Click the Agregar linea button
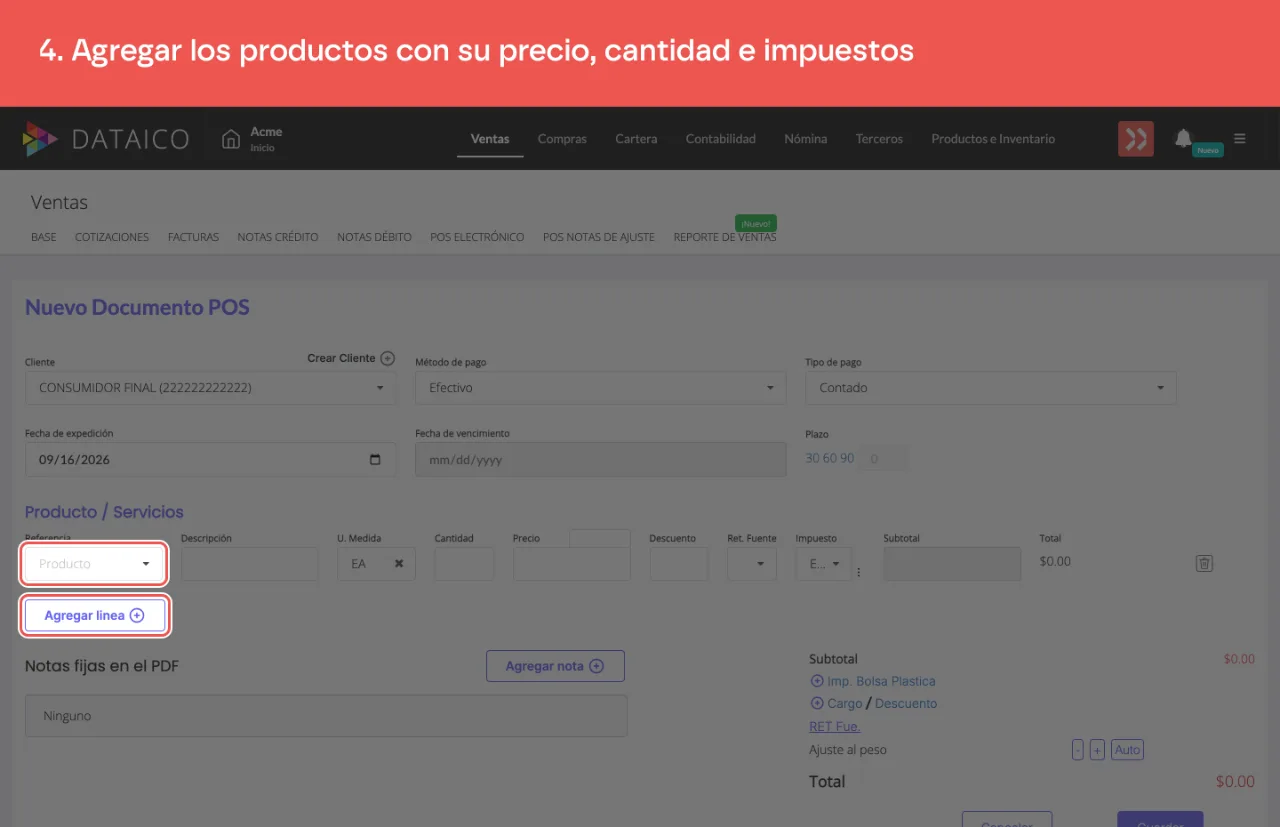 [x=94, y=616]
